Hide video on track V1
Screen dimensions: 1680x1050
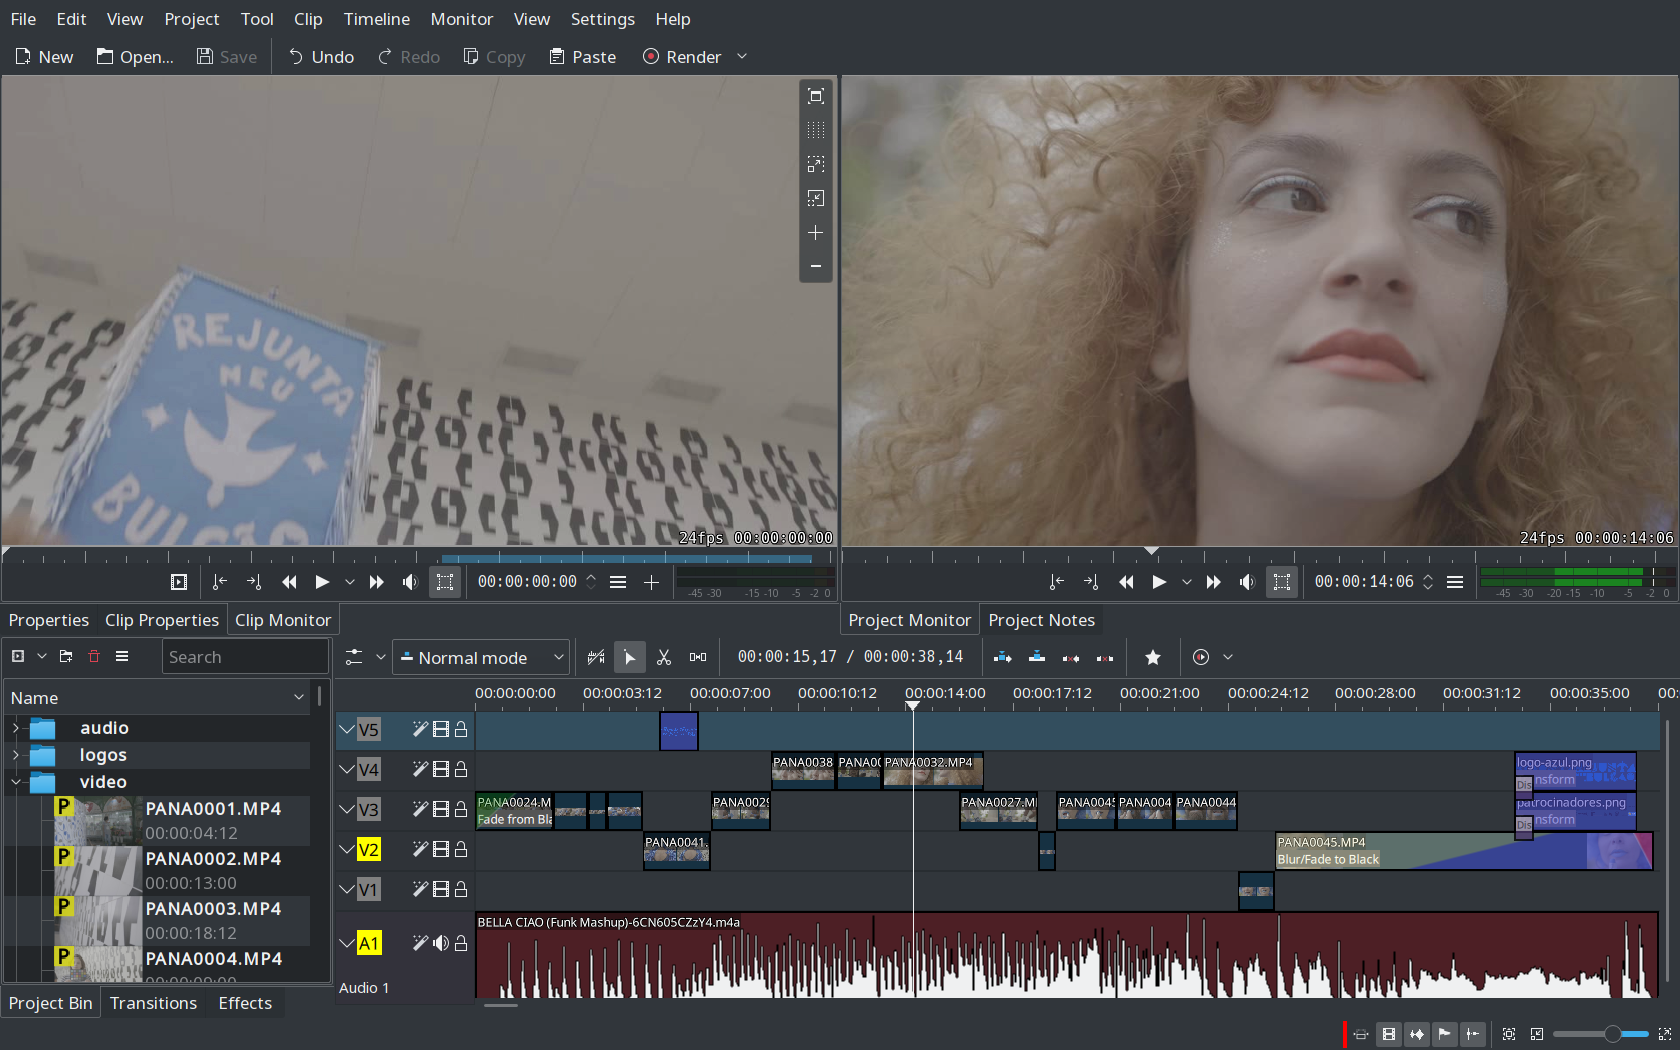[441, 889]
